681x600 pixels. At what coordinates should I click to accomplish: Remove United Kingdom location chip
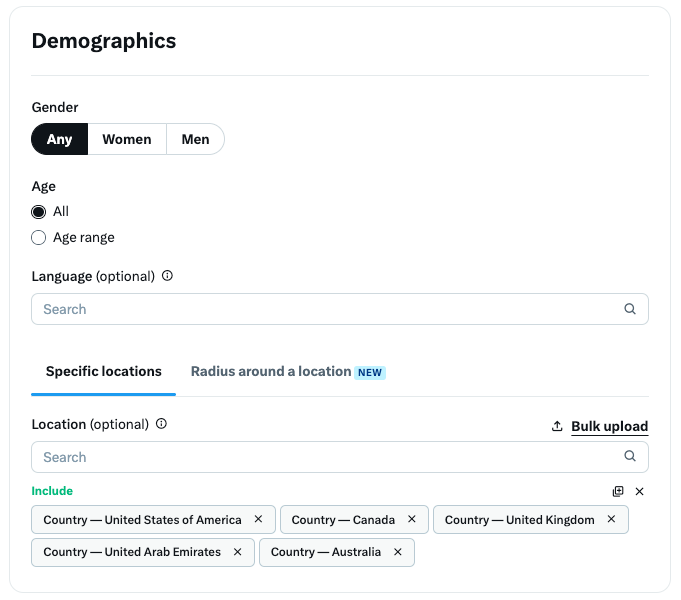click(611, 519)
